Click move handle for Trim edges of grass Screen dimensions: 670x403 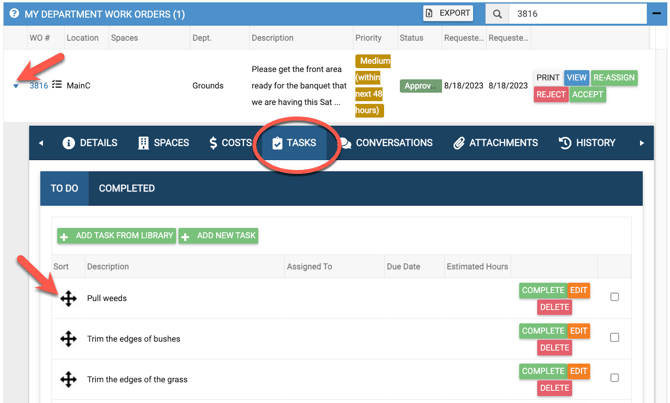pos(68,379)
